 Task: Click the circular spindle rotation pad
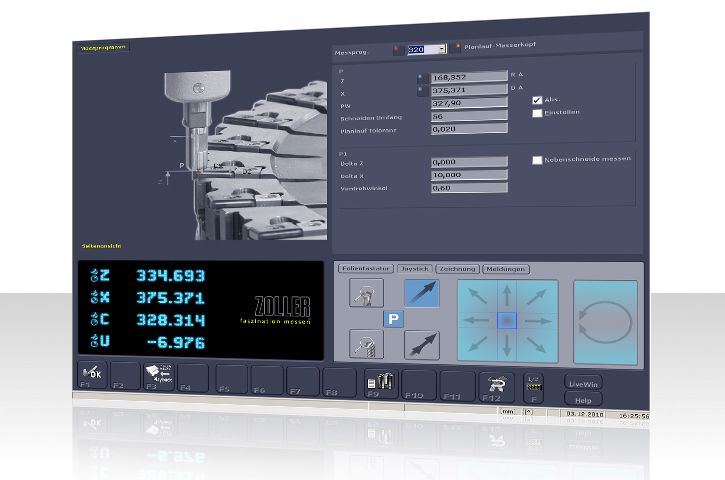pos(605,322)
